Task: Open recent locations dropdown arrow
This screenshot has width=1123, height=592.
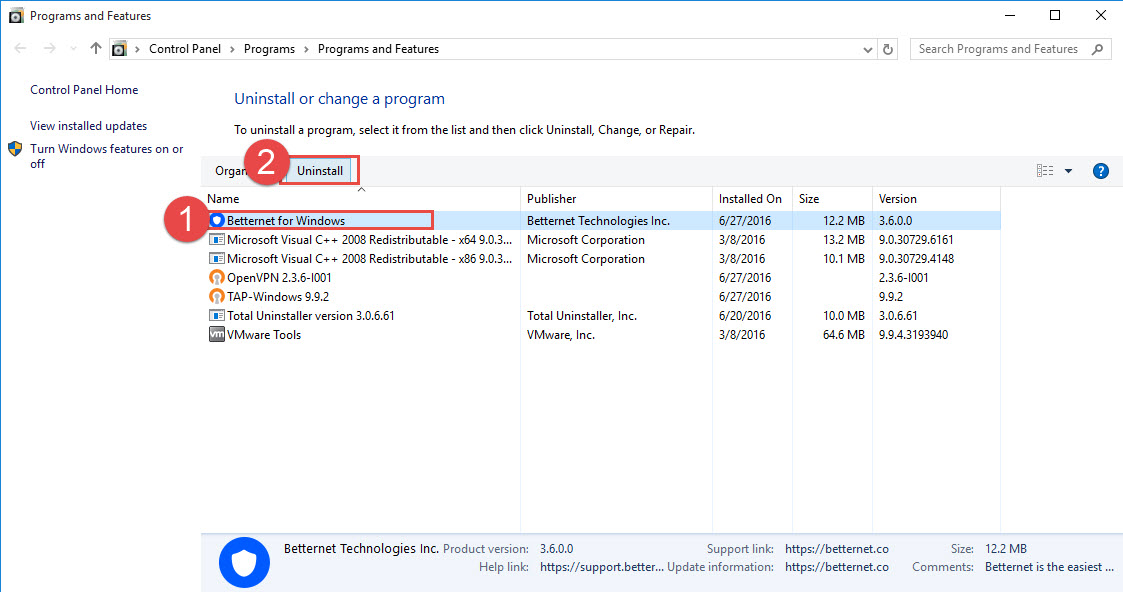Action: point(73,49)
